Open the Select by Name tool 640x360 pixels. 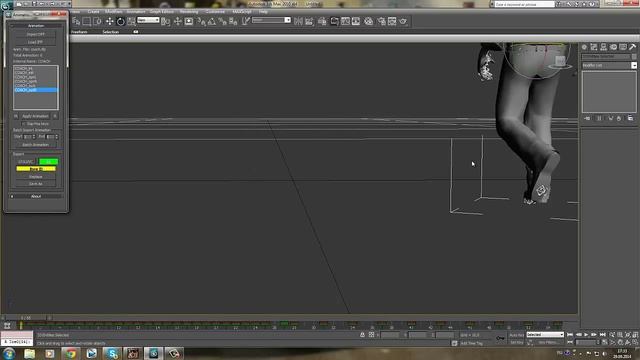click(x=76, y=21)
